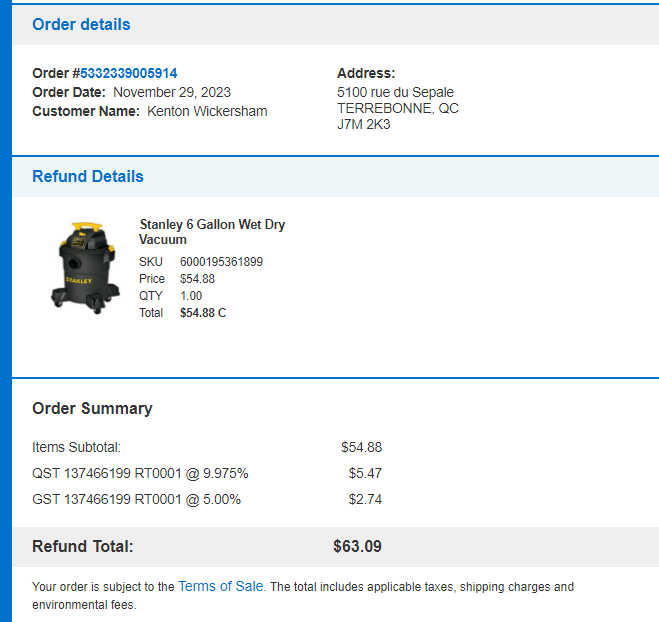Click the Refund Total amount $63.09
659x622 pixels.
[x=358, y=546]
